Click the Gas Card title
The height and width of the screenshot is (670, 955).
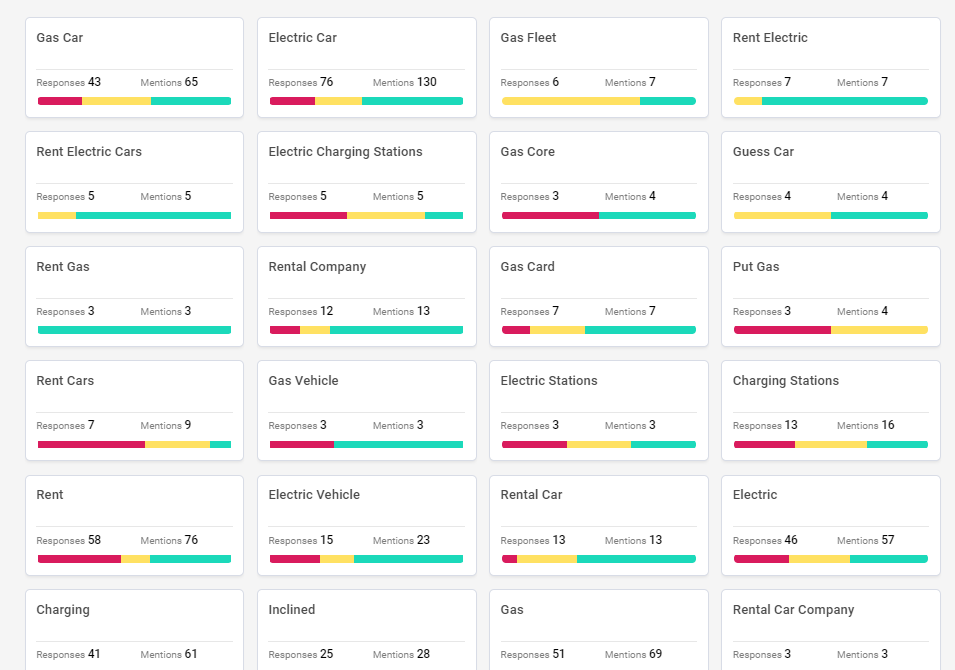(x=527, y=267)
